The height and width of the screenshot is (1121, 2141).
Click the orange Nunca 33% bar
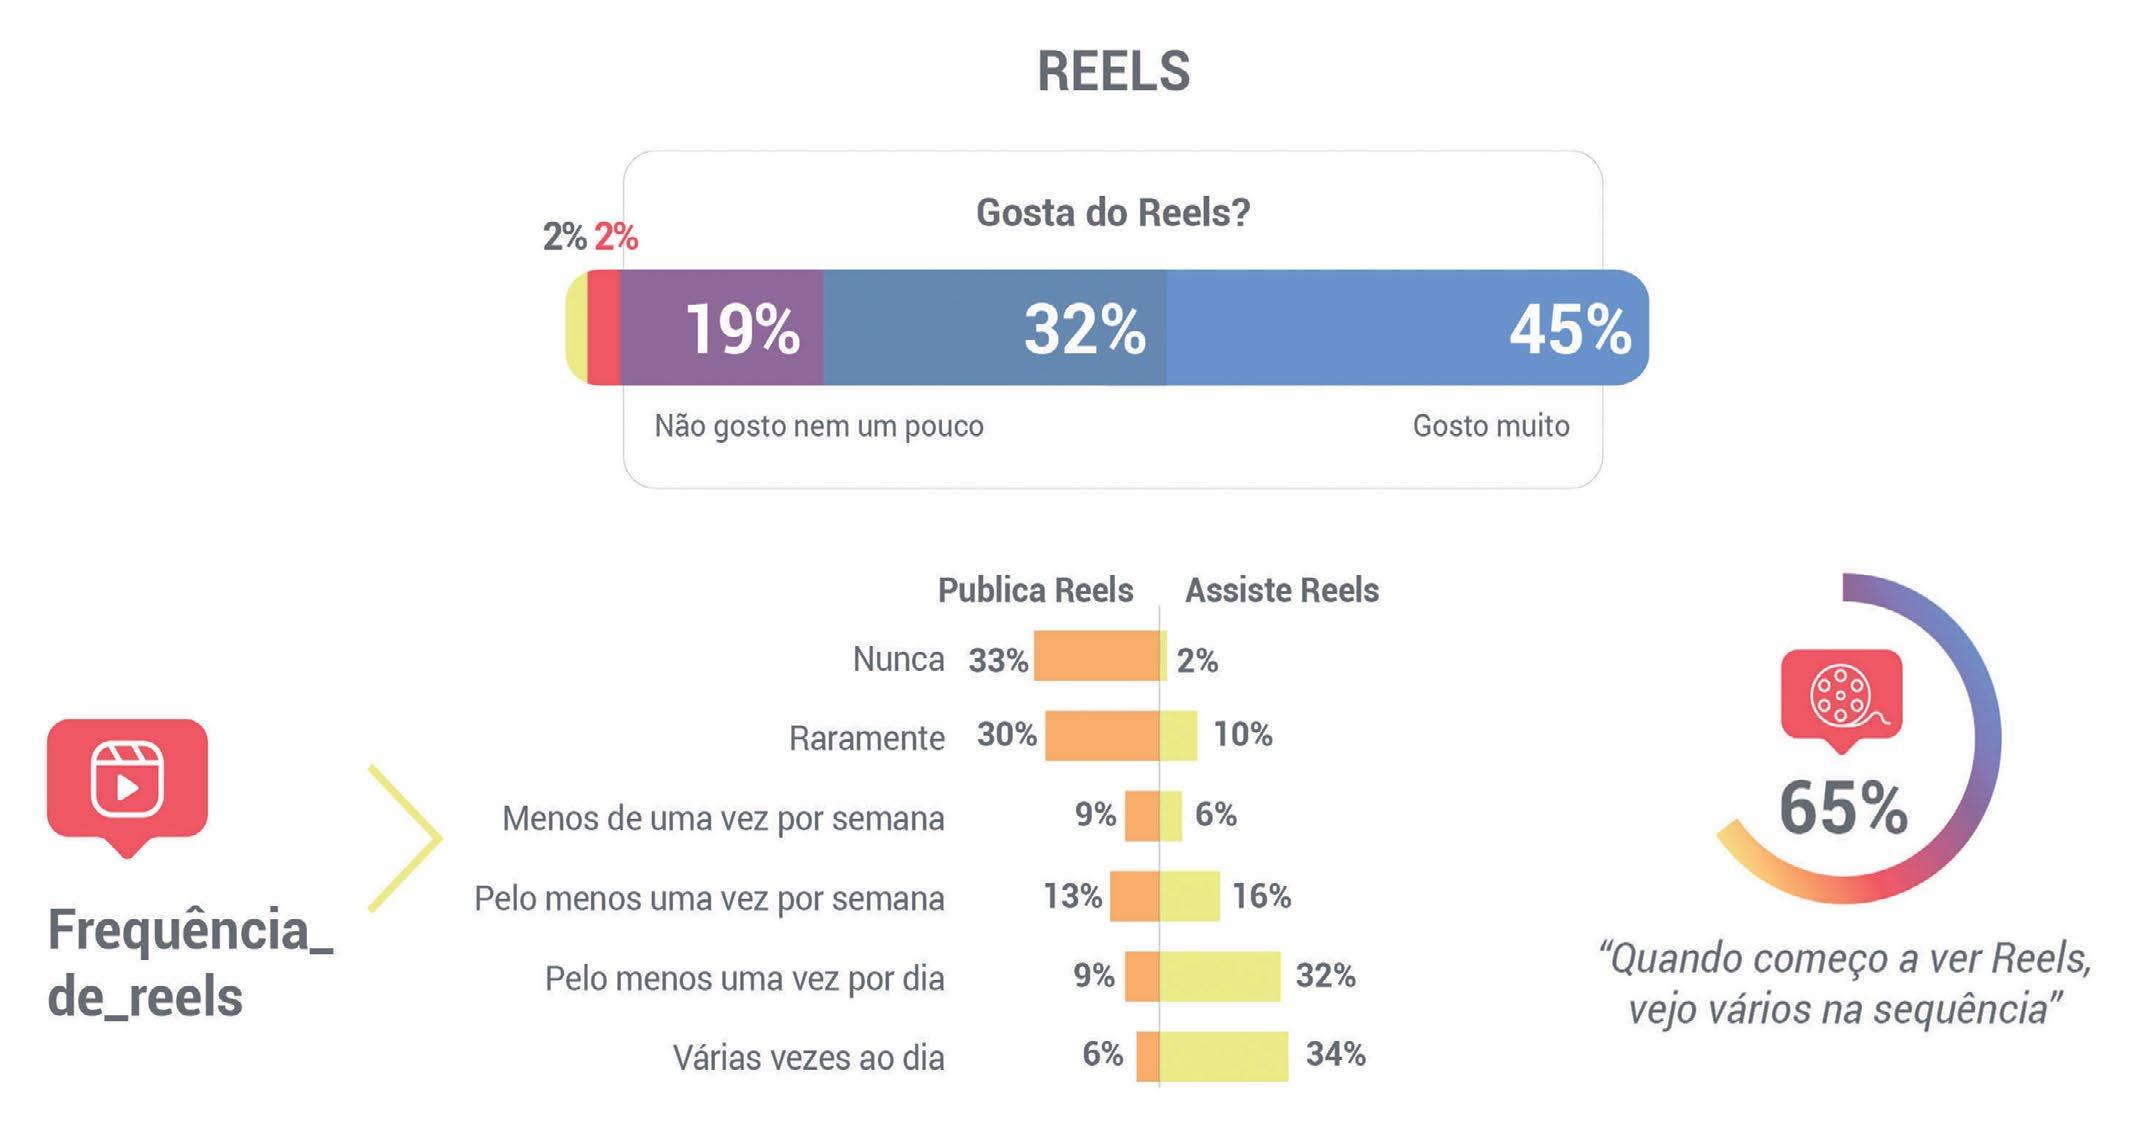[1096, 657]
